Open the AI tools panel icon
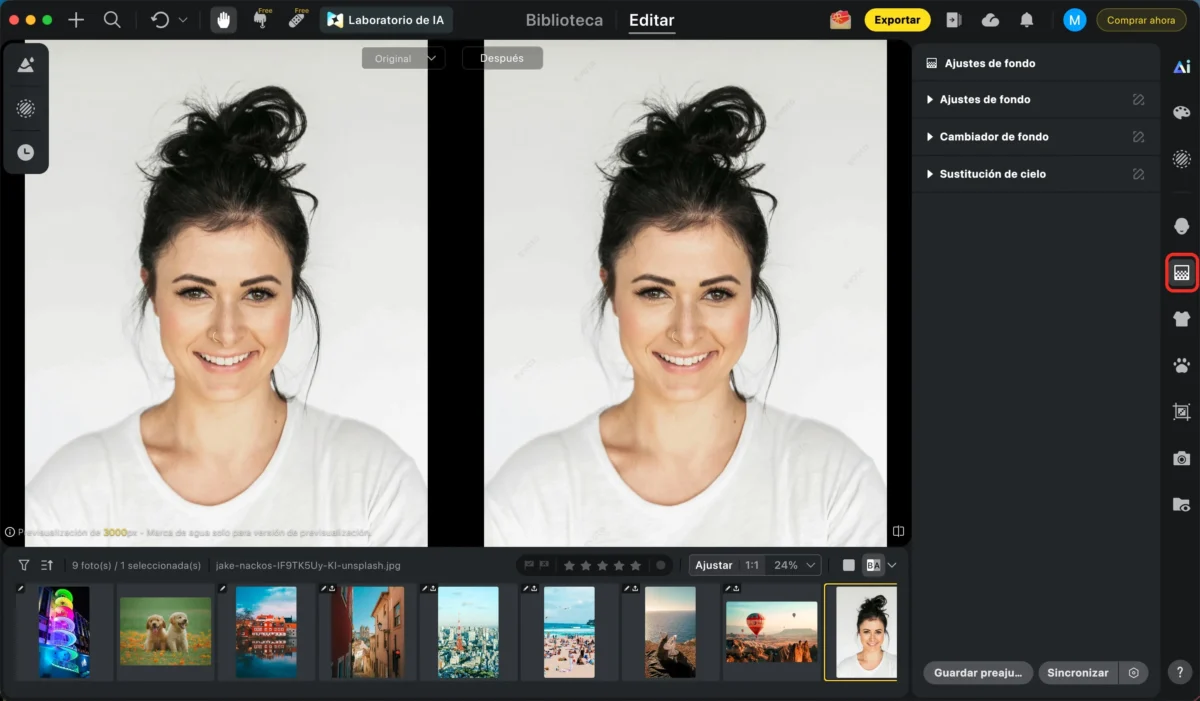 (1181, 67)
